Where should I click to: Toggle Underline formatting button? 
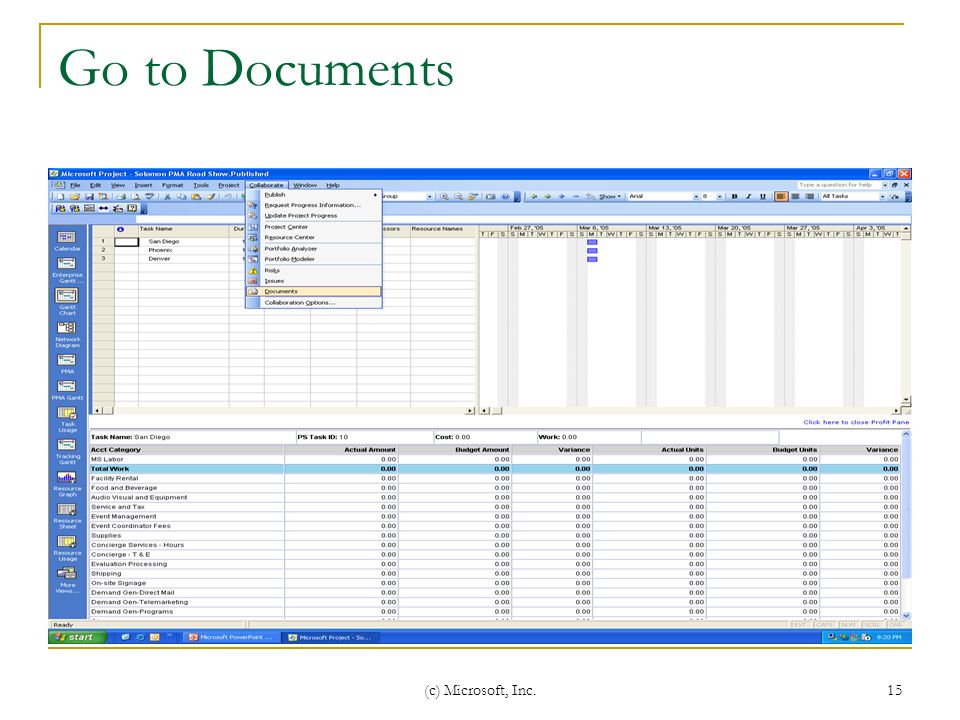click(x=762, y=197)
